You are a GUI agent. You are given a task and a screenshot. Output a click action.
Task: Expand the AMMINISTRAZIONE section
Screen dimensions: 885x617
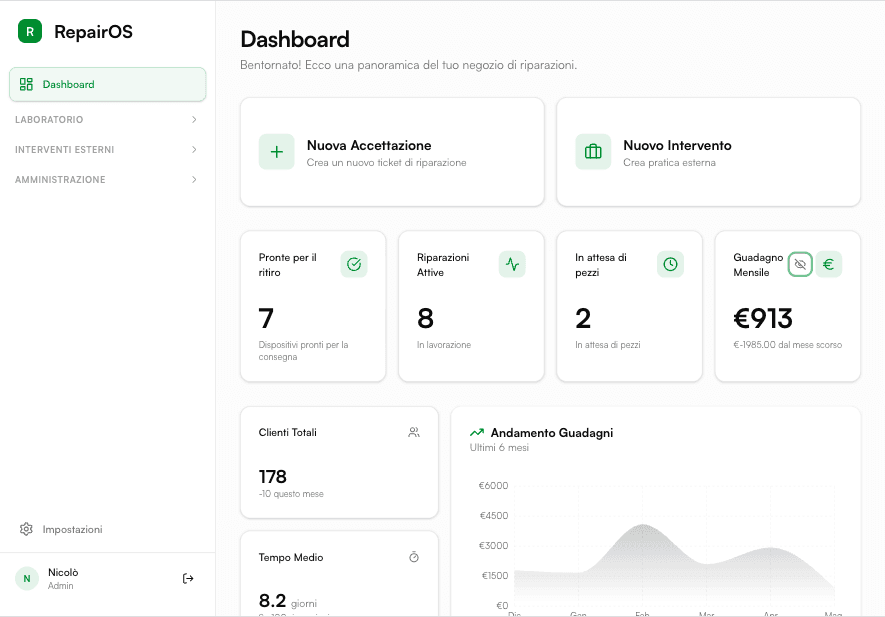[x=108, y=180]
